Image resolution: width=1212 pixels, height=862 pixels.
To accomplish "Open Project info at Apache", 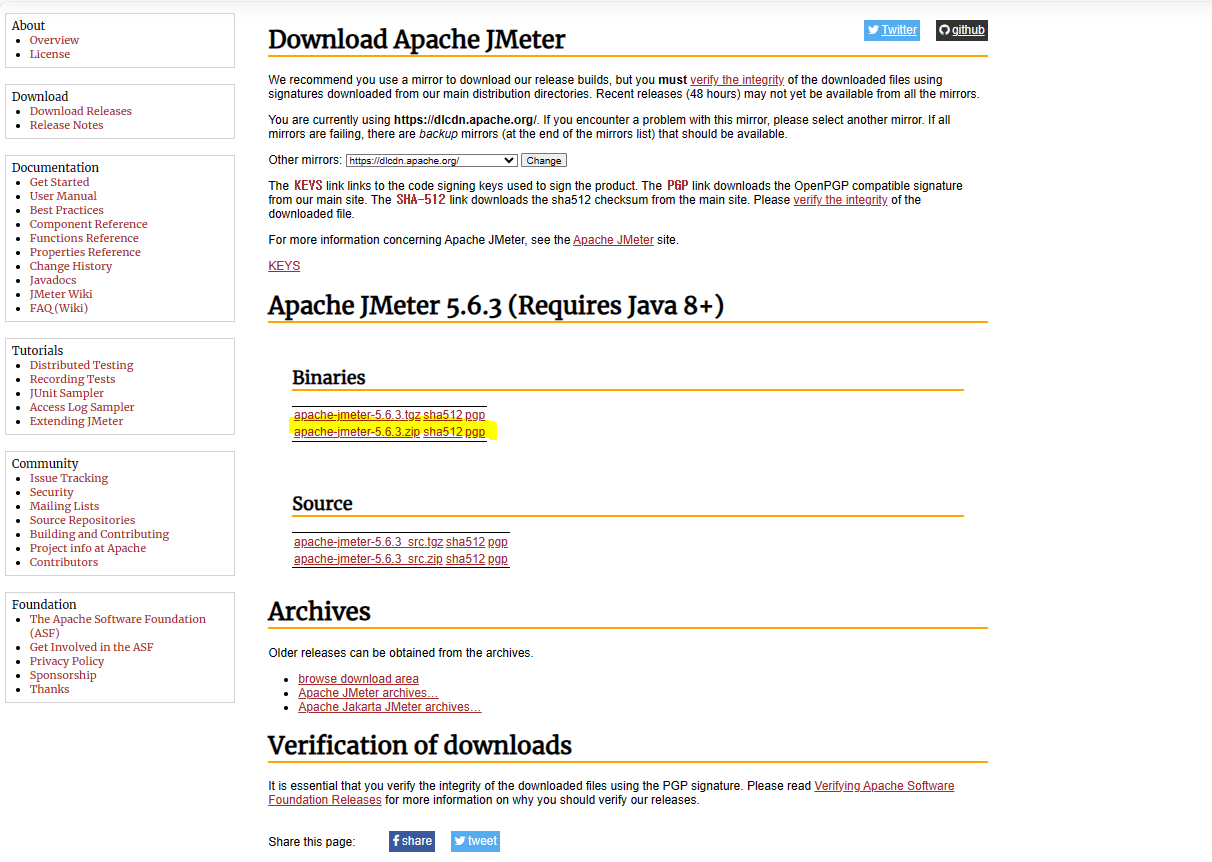I will [88, 548].
